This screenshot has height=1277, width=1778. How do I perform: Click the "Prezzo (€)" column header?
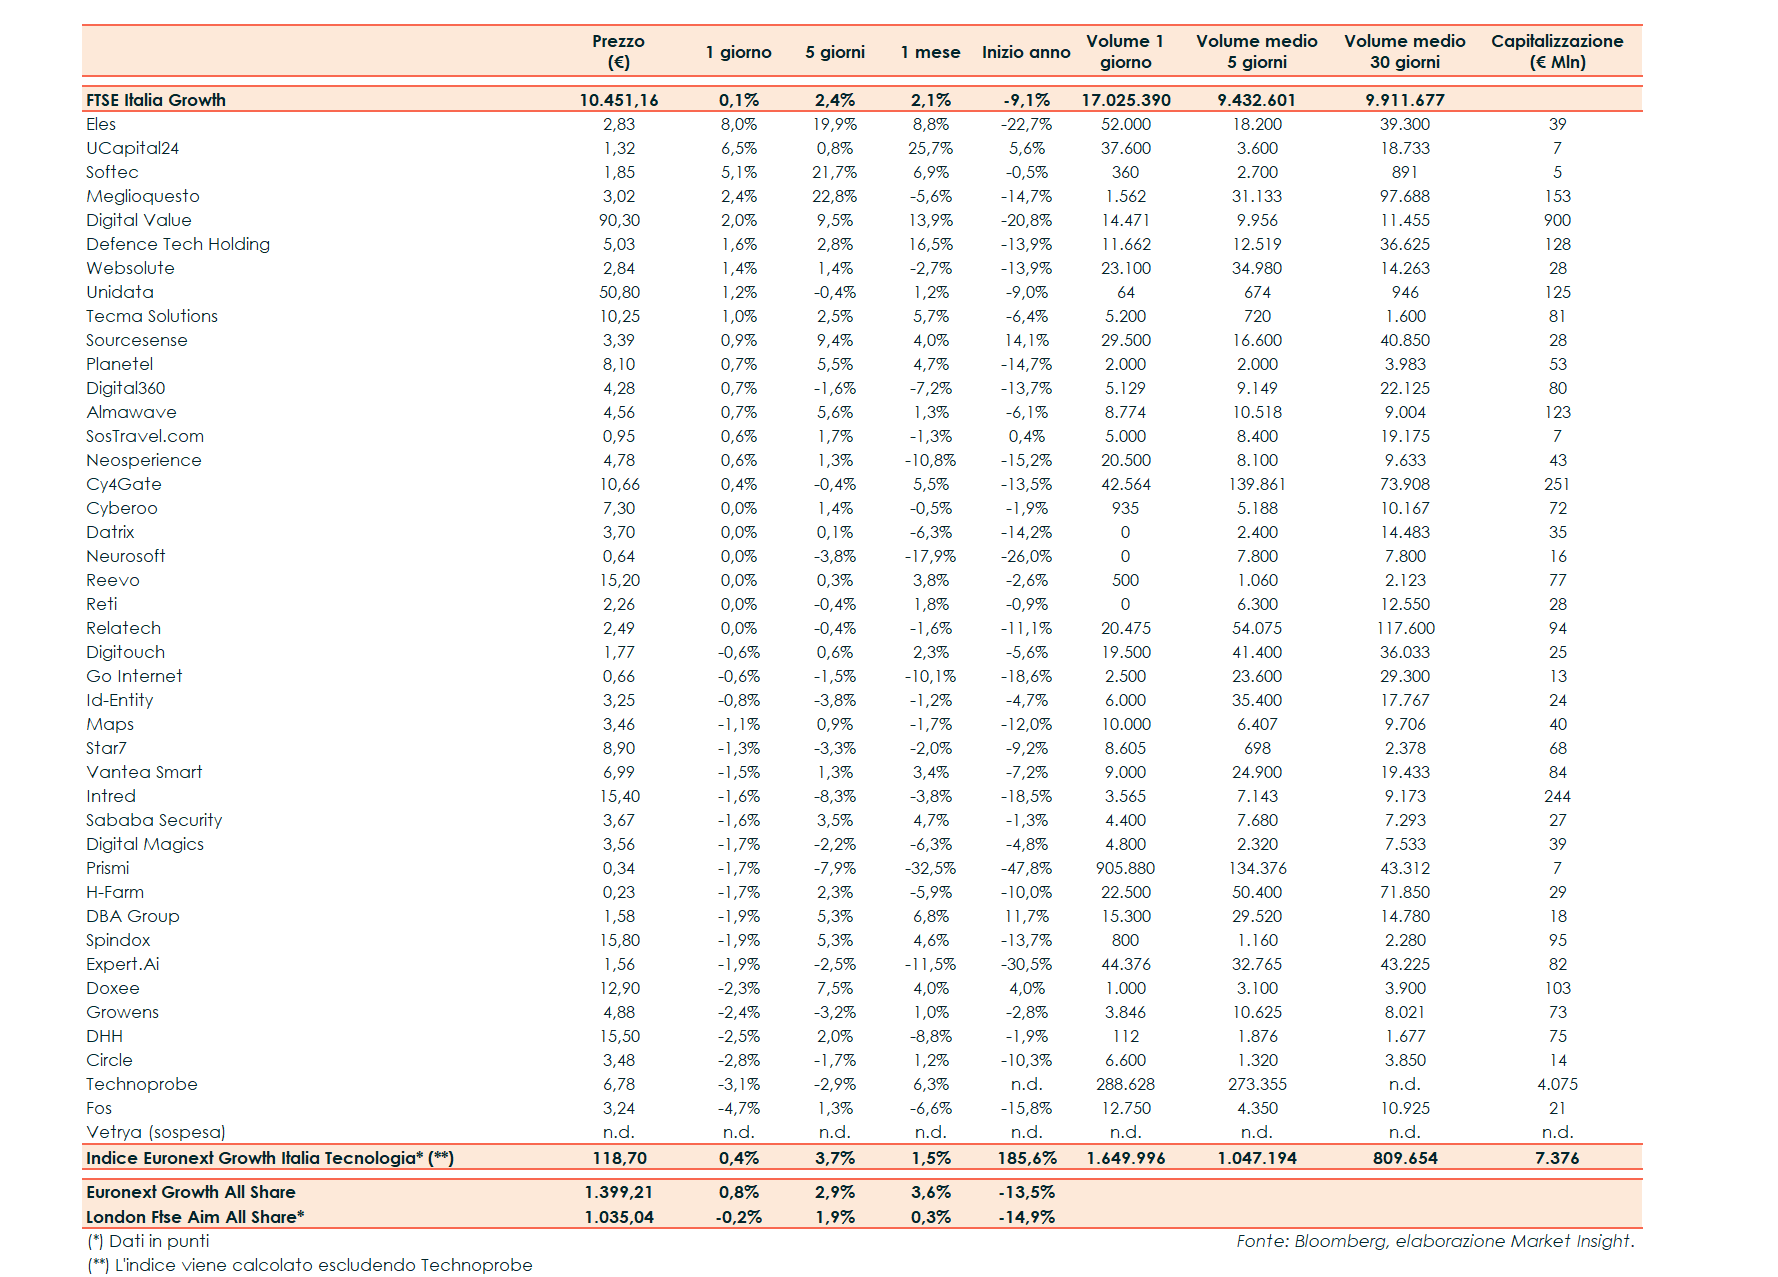618,51
